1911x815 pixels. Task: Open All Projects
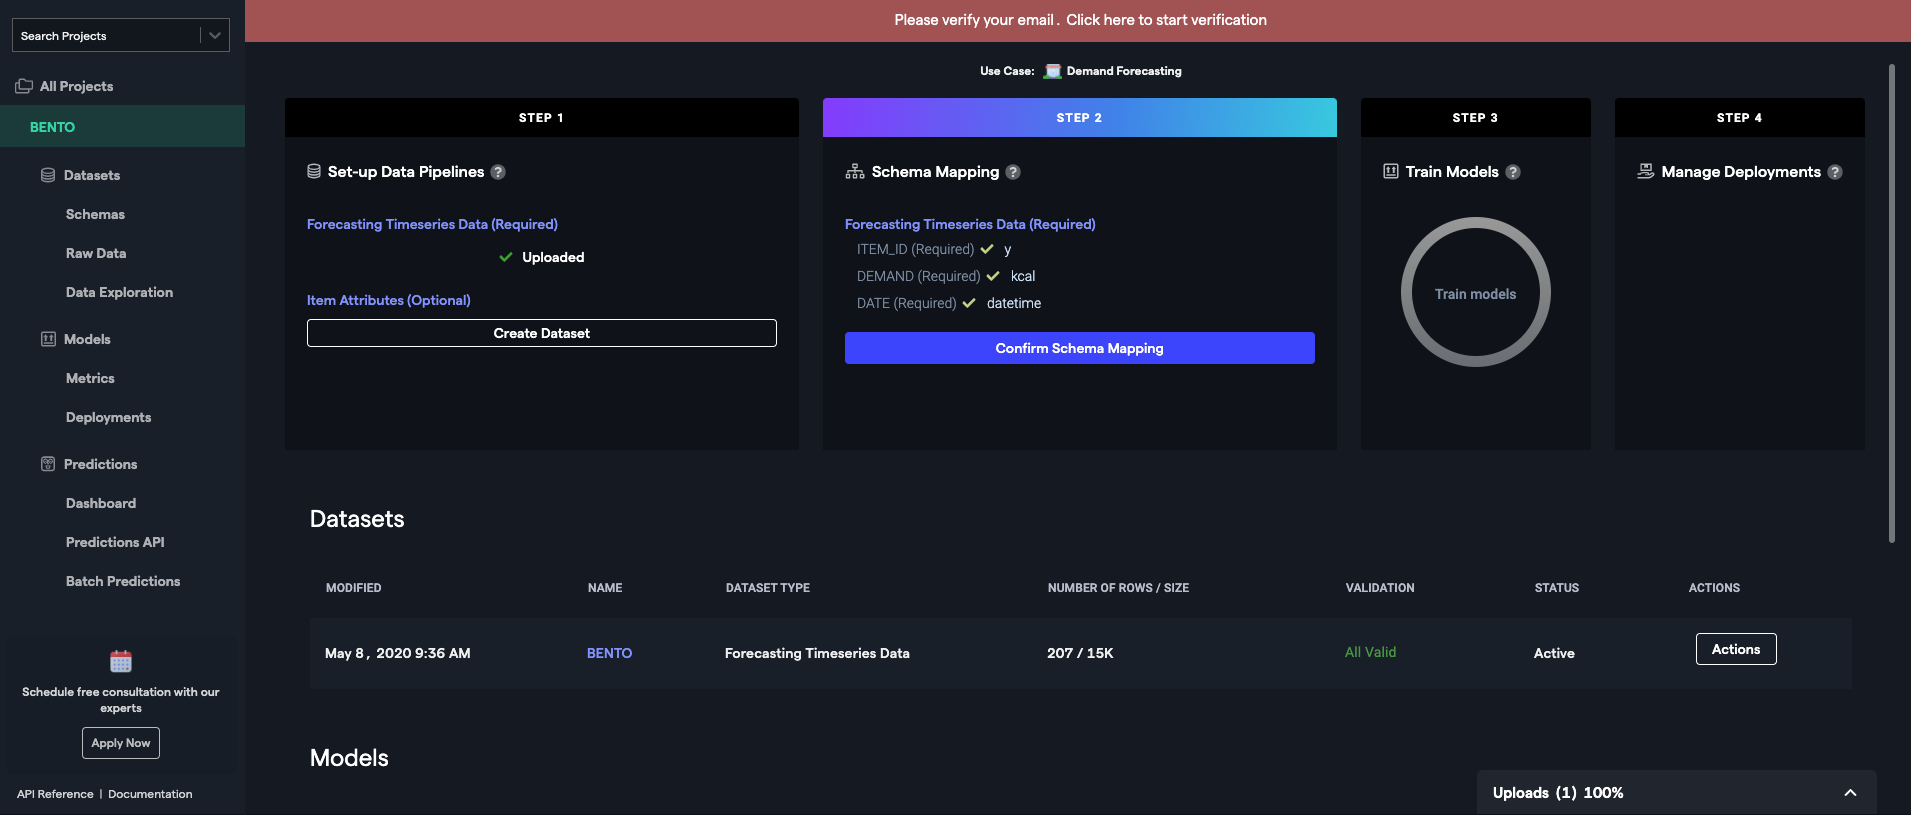(76, 86)
